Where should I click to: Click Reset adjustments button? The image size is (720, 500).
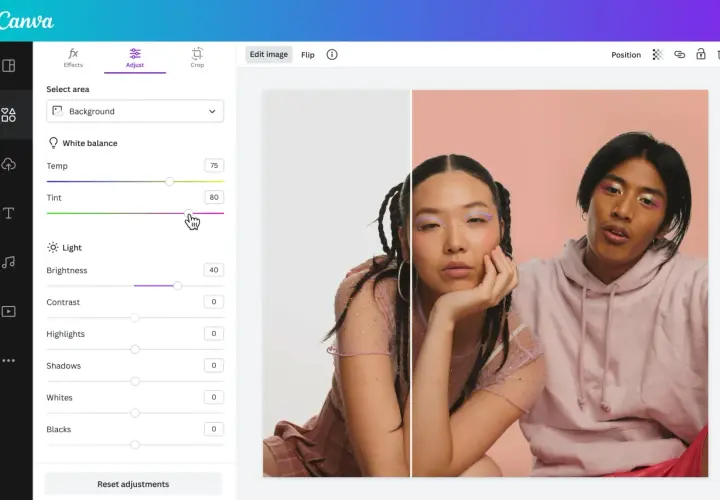pyautogui.click(x=133, y=484)
